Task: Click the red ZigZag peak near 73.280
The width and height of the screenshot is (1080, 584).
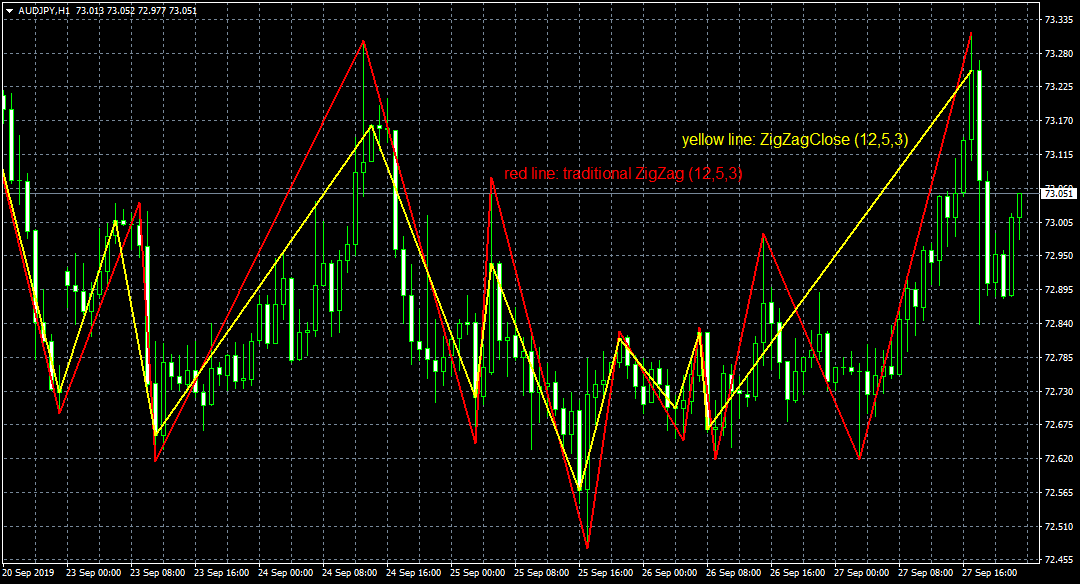Action: click(363, 41)
